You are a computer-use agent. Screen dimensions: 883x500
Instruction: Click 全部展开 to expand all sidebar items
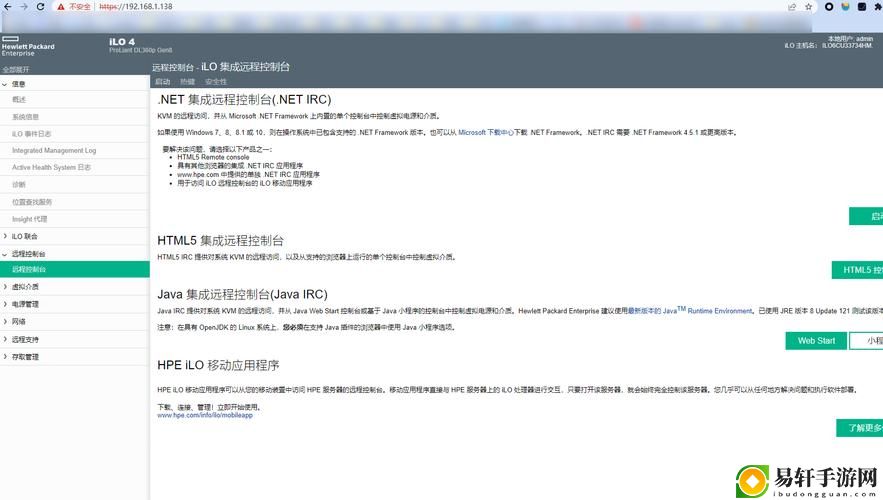click(x=16, y=70)
